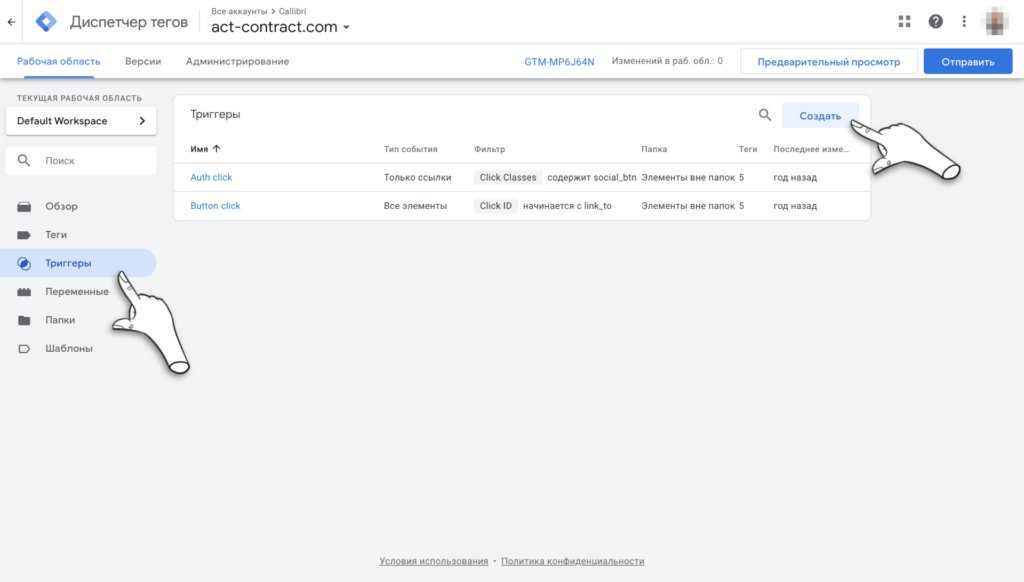Click the Tag Manager logo icon
Viewport: 1024px width, 582px height.
(46, 21)
